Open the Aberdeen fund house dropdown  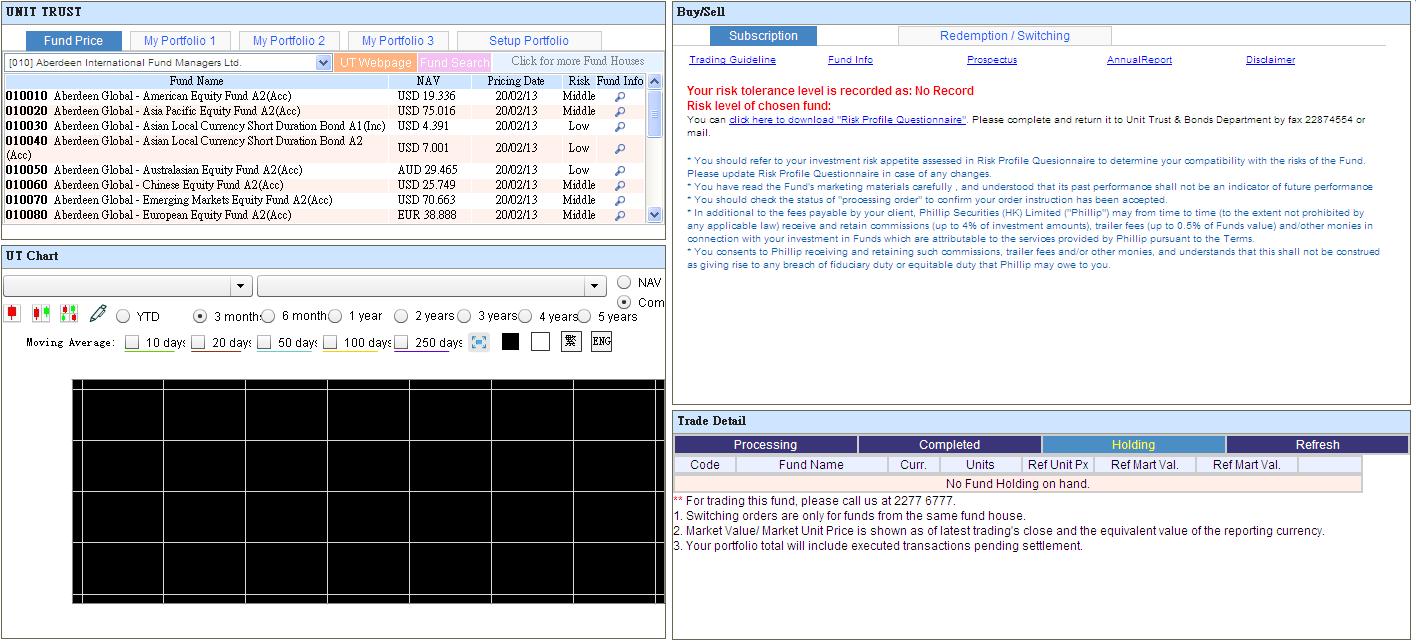[x=323, y=63]
